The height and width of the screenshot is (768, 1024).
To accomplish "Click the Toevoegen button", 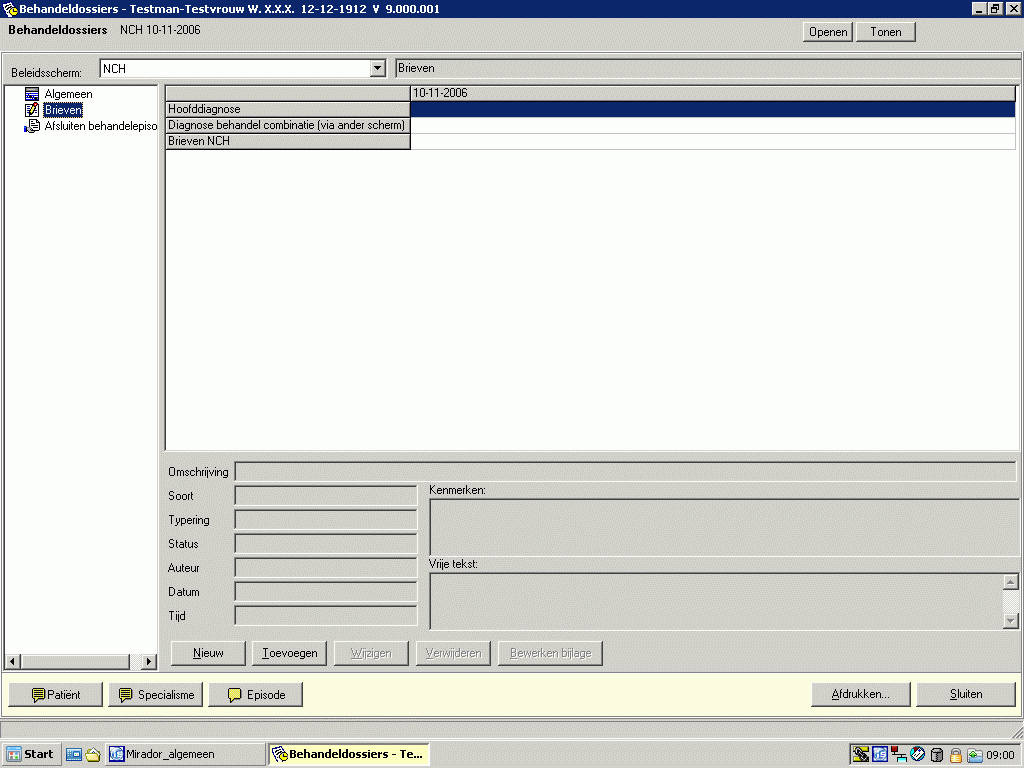I will tap(289, 653).
